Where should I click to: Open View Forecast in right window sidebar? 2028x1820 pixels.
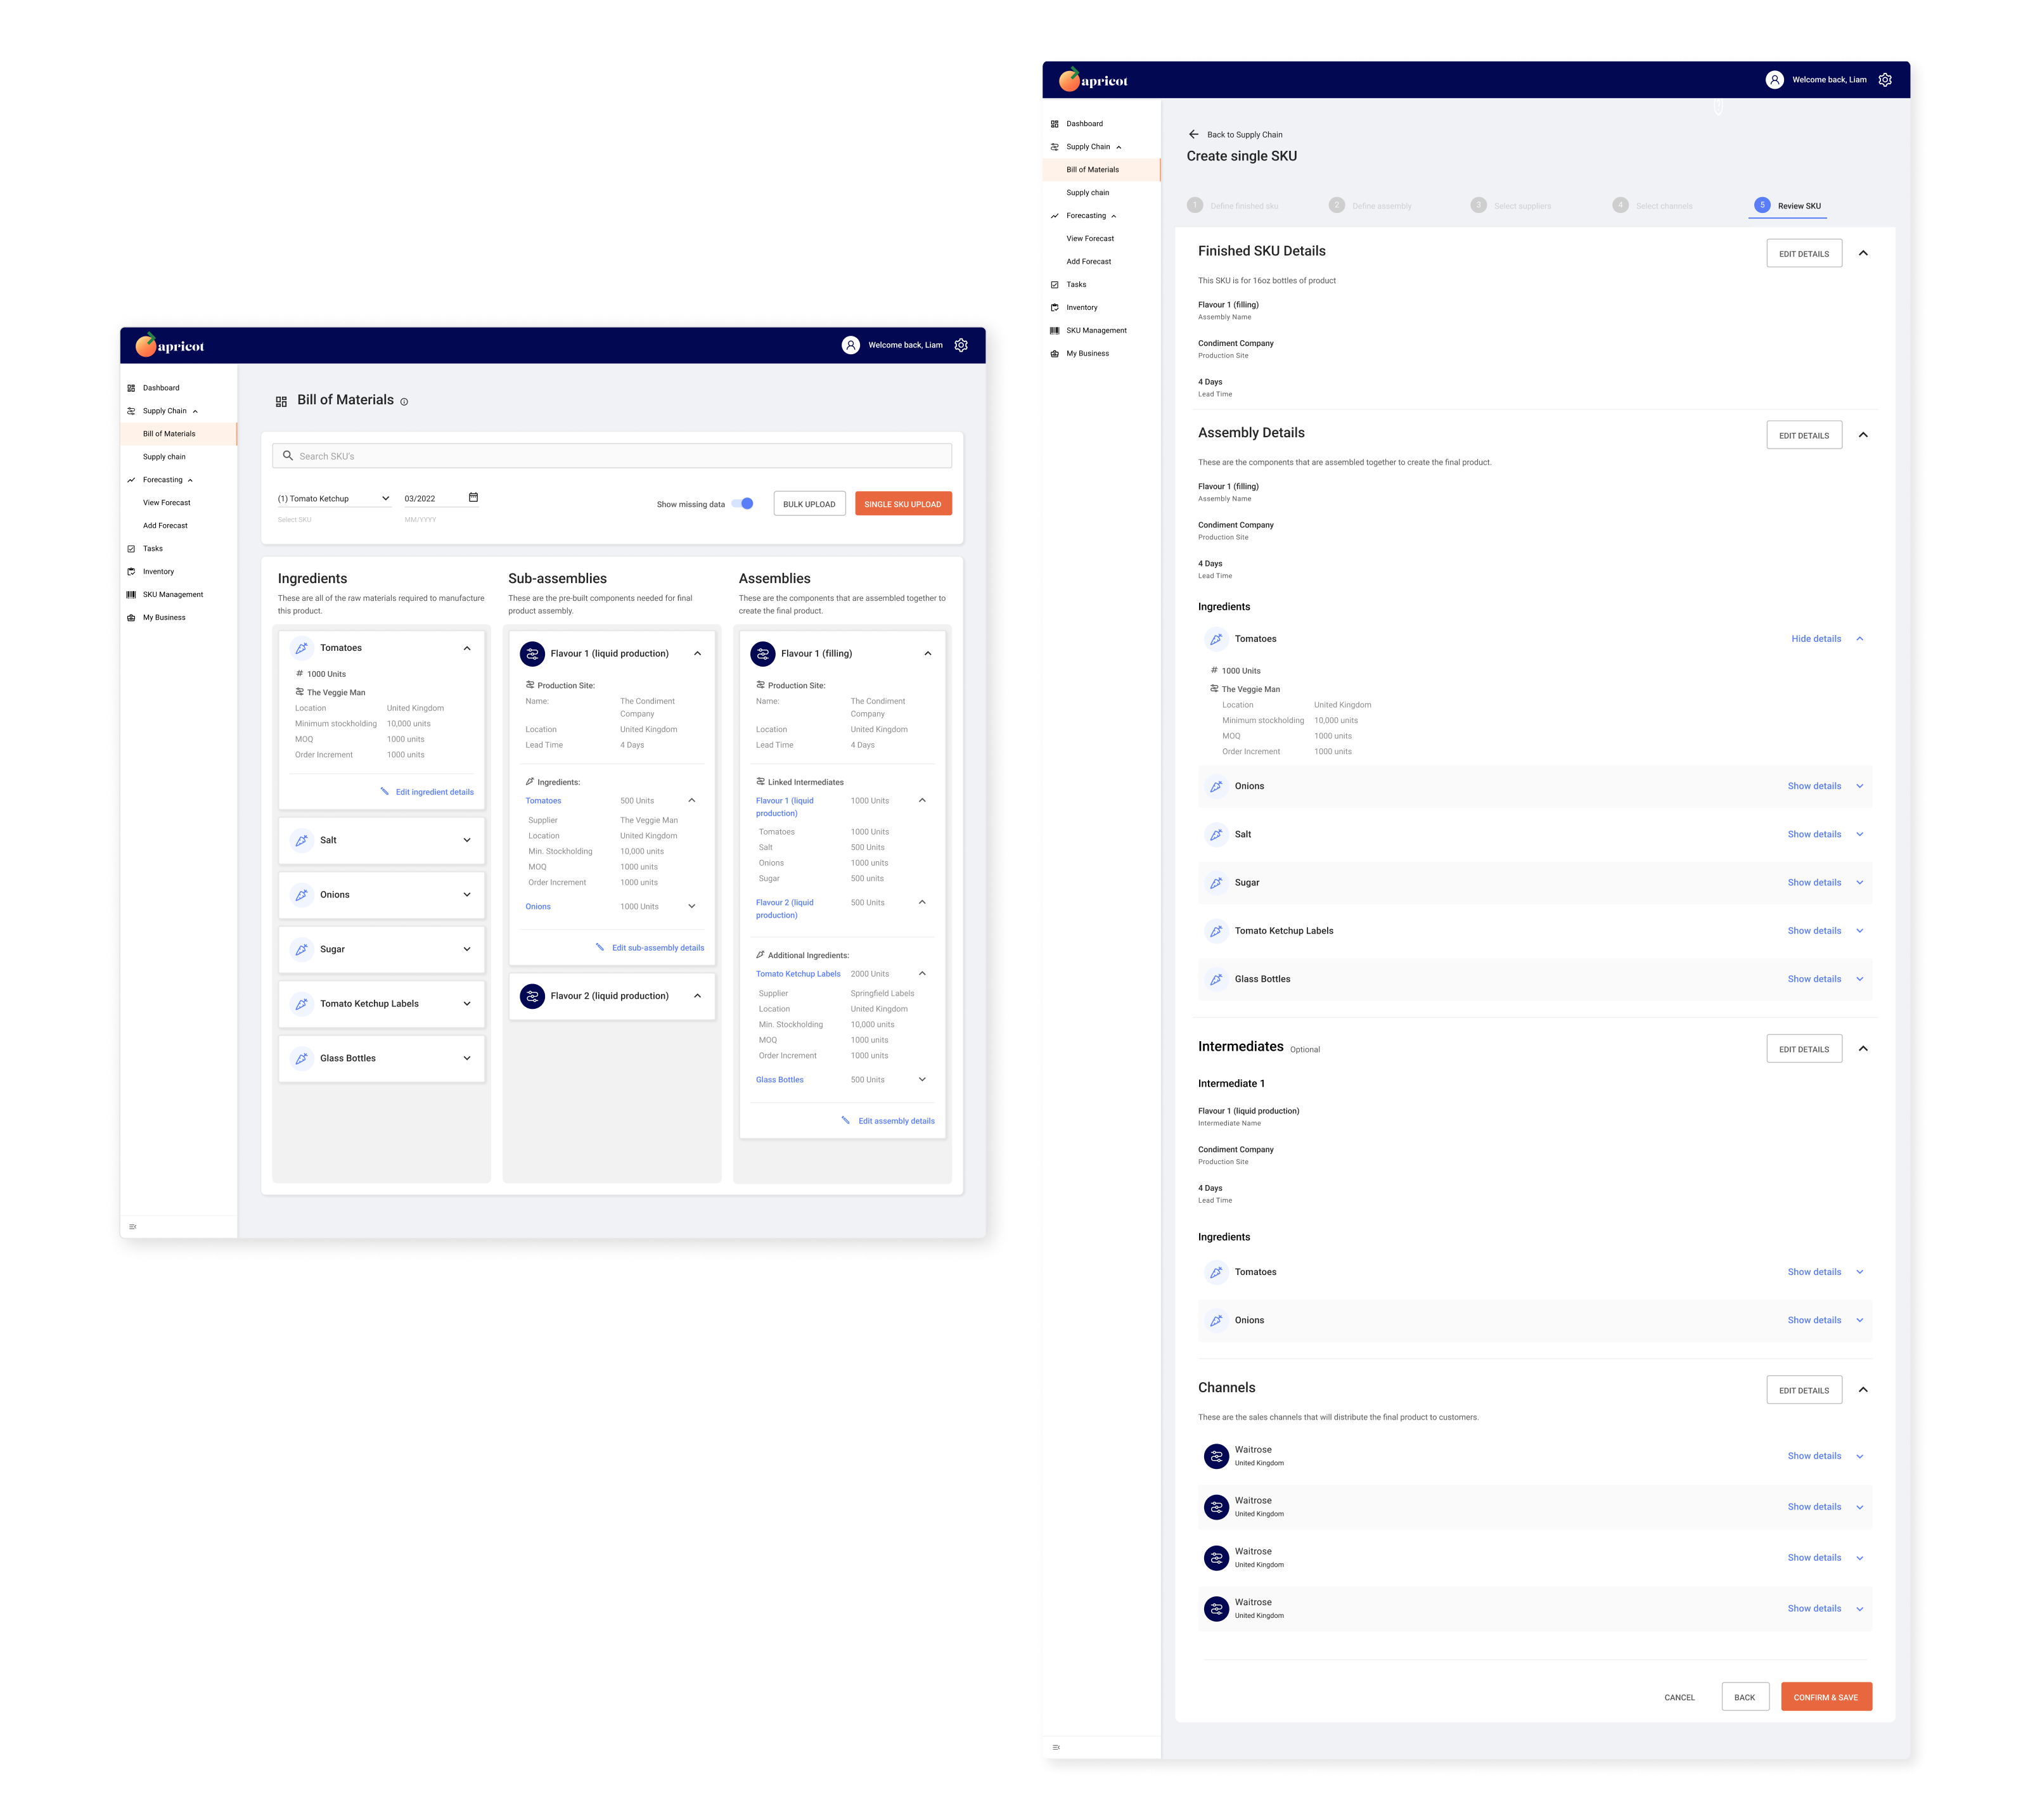(1089, 238)
